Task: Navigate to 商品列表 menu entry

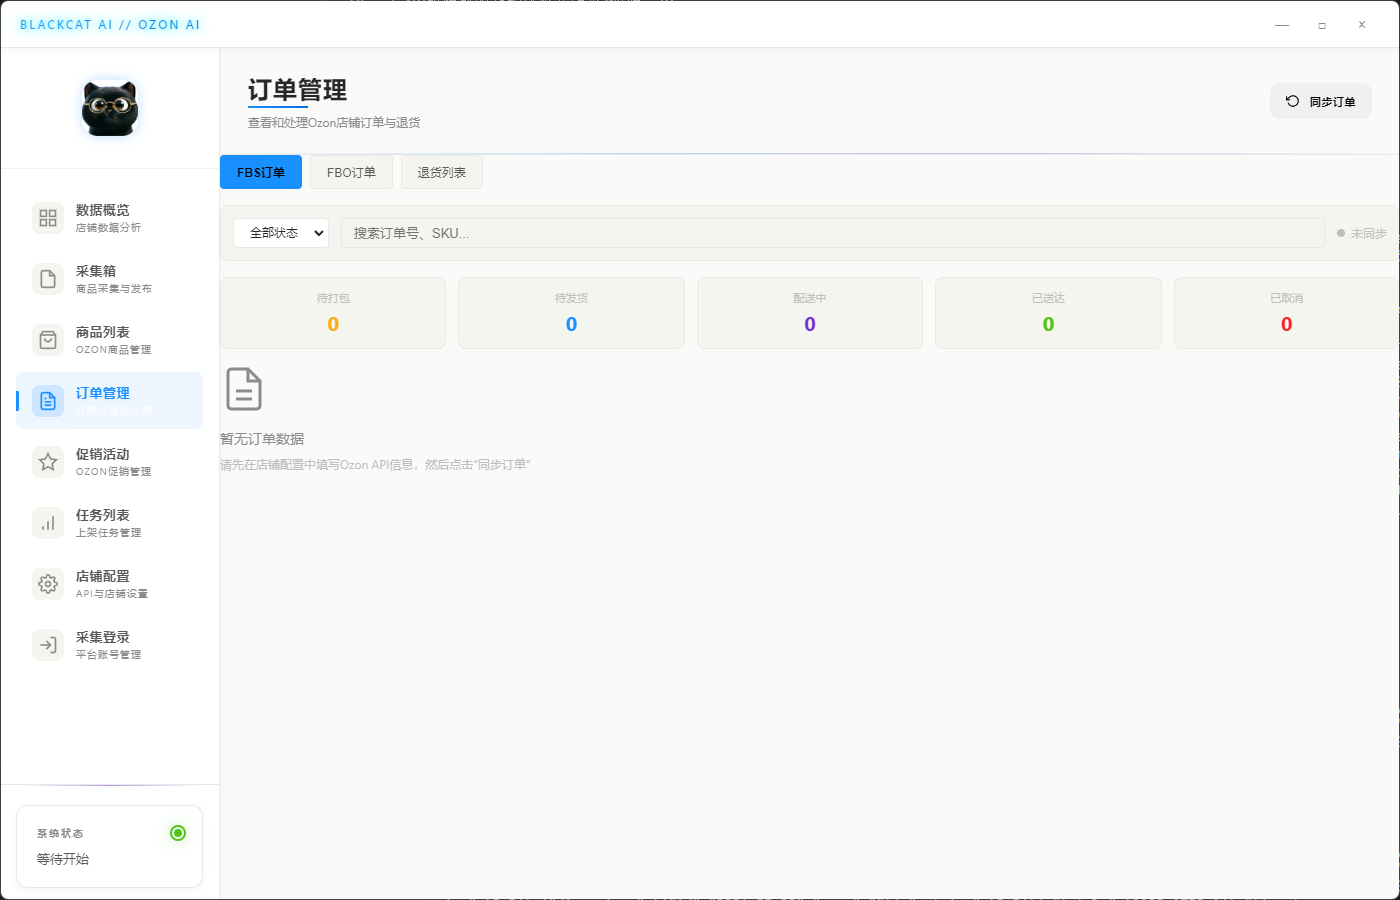Action: [109, 340]
